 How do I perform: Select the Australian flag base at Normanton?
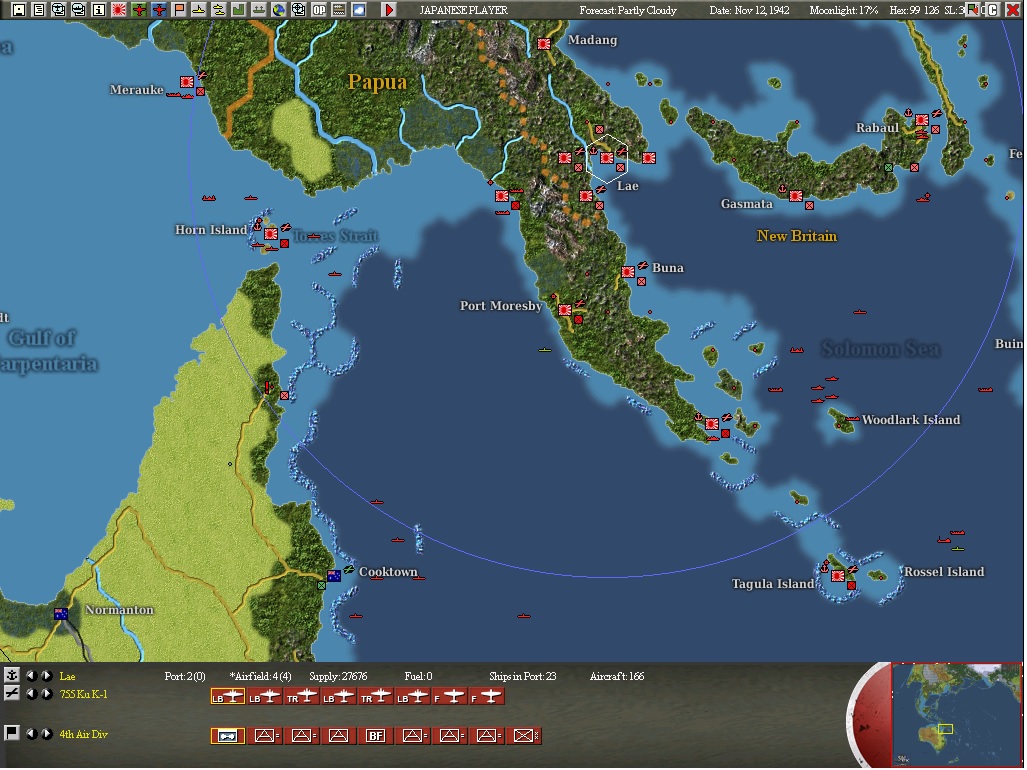point(61,614)
